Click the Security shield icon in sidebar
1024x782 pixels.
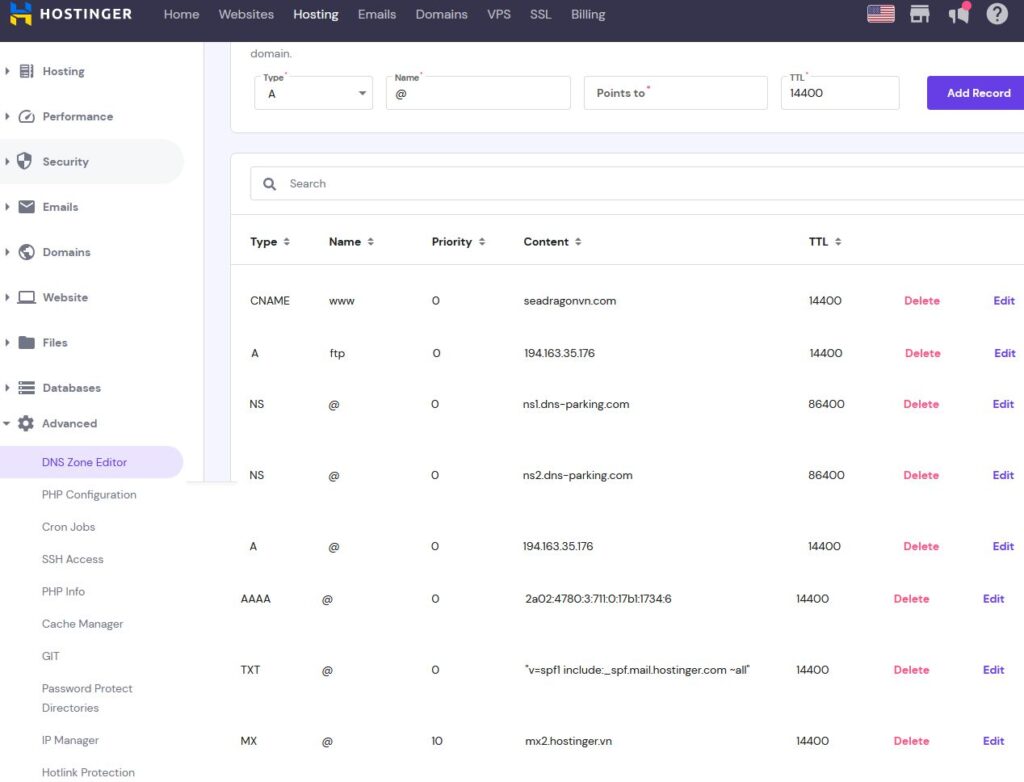point(26,162)
